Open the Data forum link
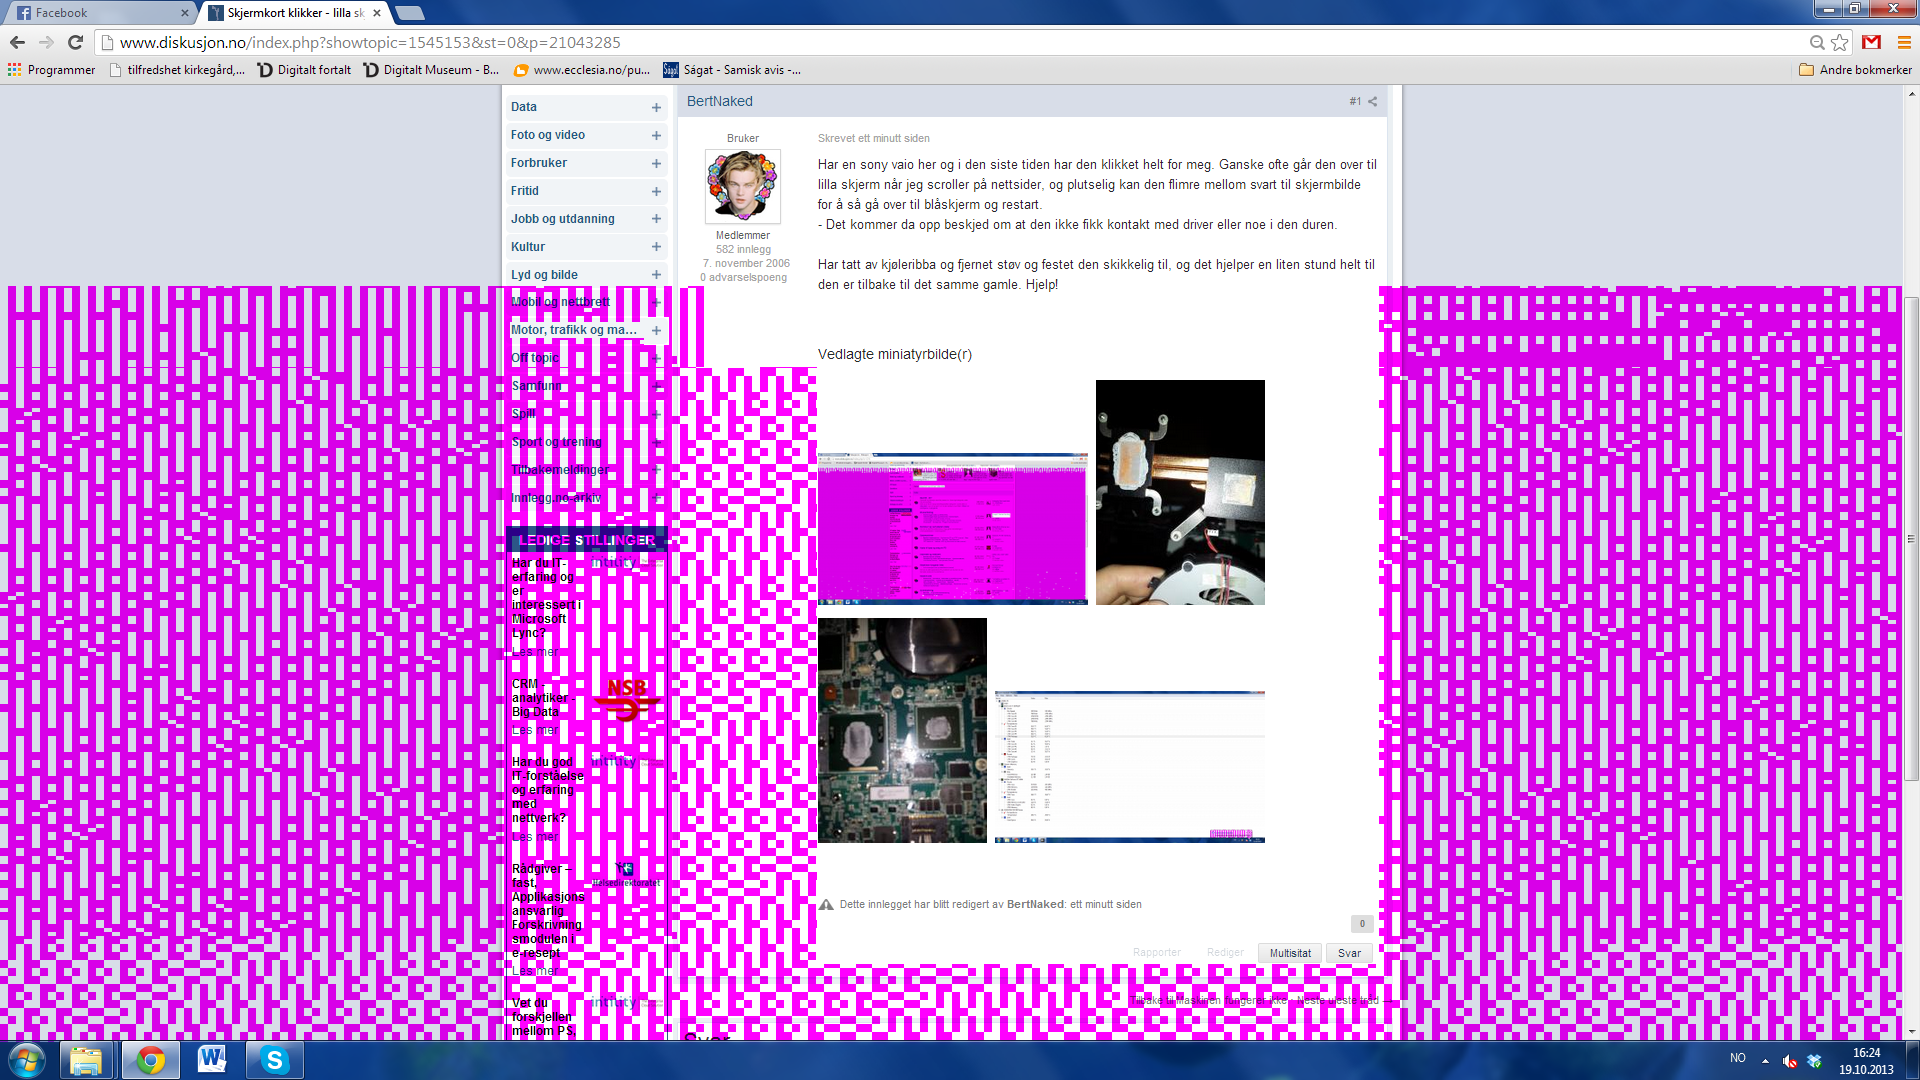Screen dimensions: 1920x1080 (x=523, y=107)
